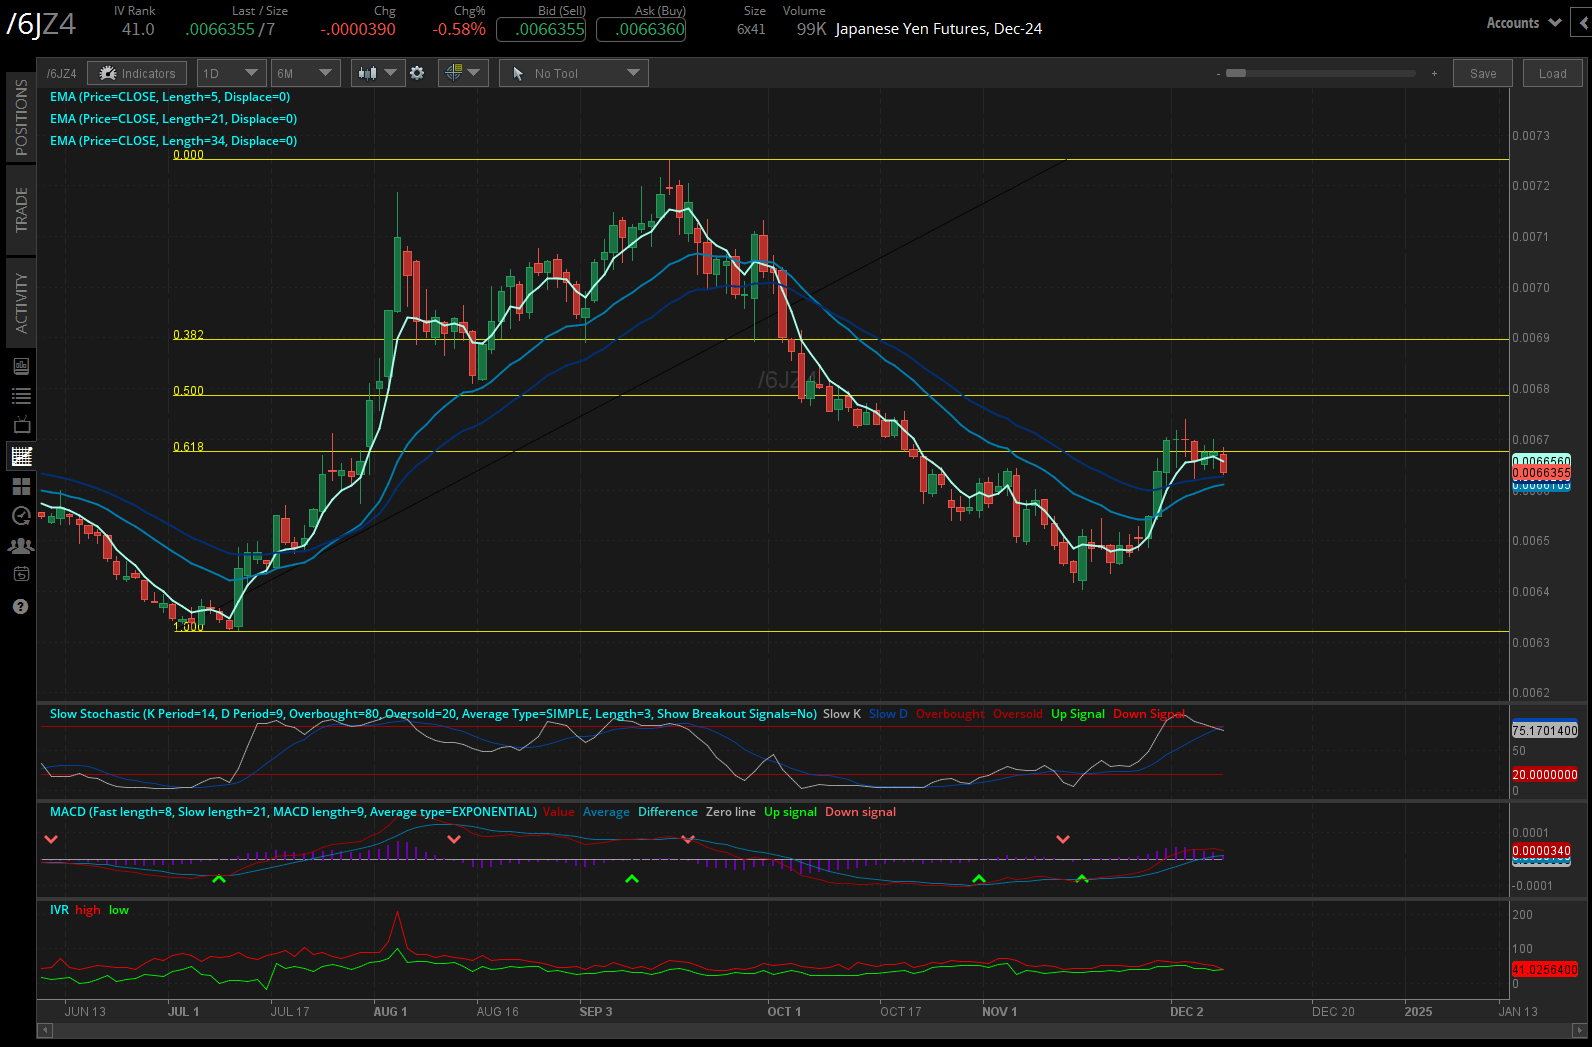Click the Indicators button
Viewport: 1592px width, 1047px height.
(137, 73)
